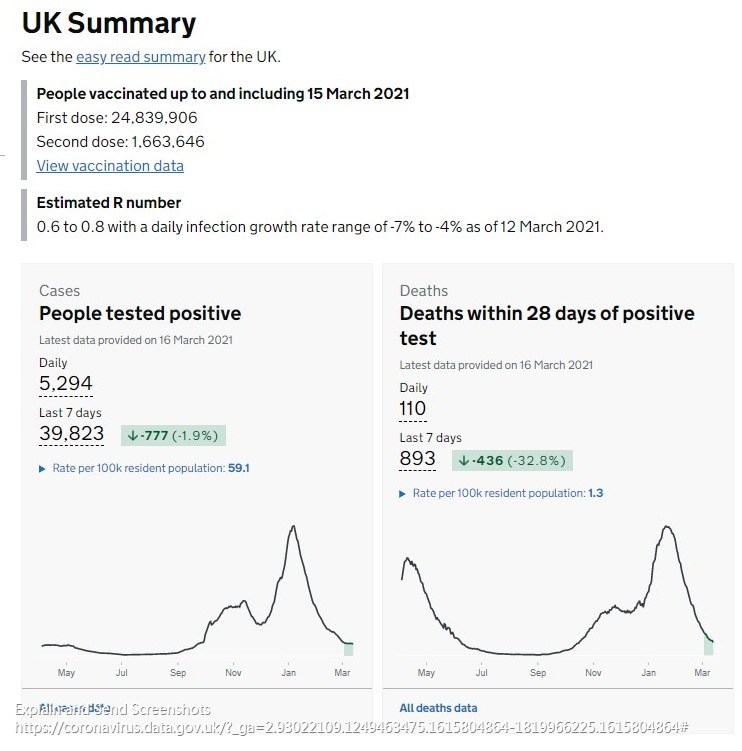This screenshot has height=751, width=742.
Task: Click the green highlighted end of cases chart
Action: click(348, 648)
